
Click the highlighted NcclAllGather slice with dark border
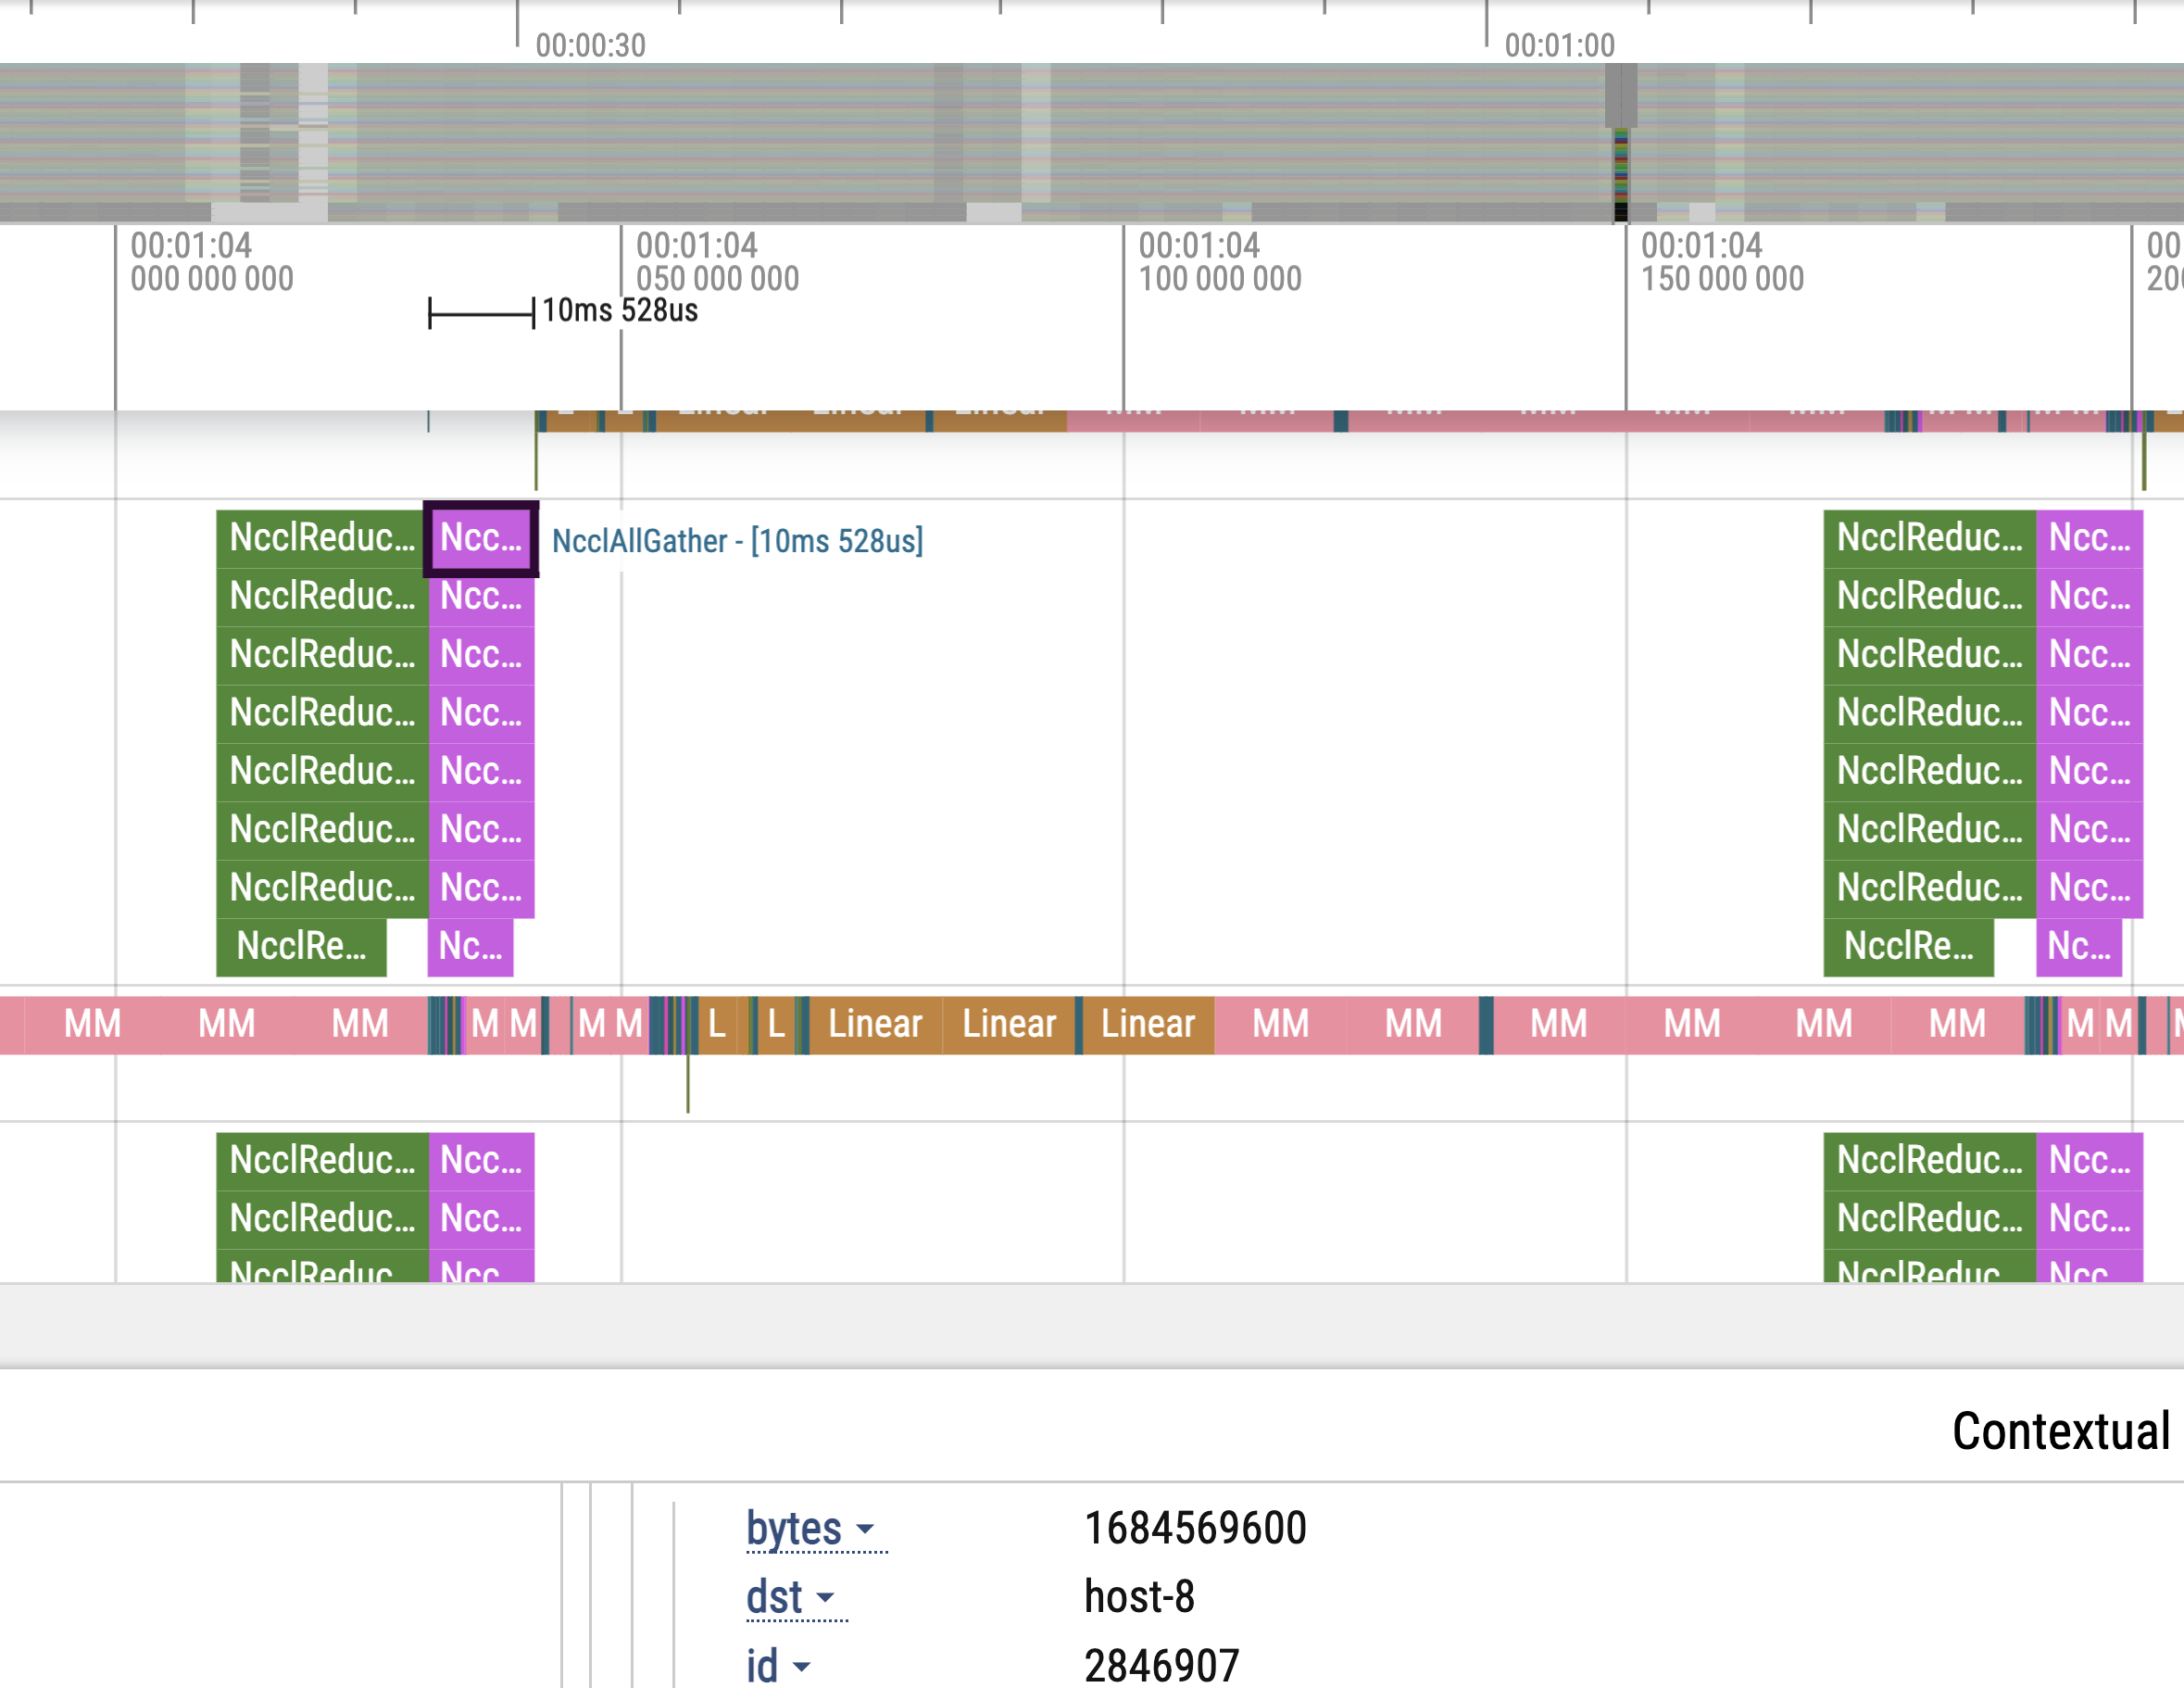(x=481, y=539)
